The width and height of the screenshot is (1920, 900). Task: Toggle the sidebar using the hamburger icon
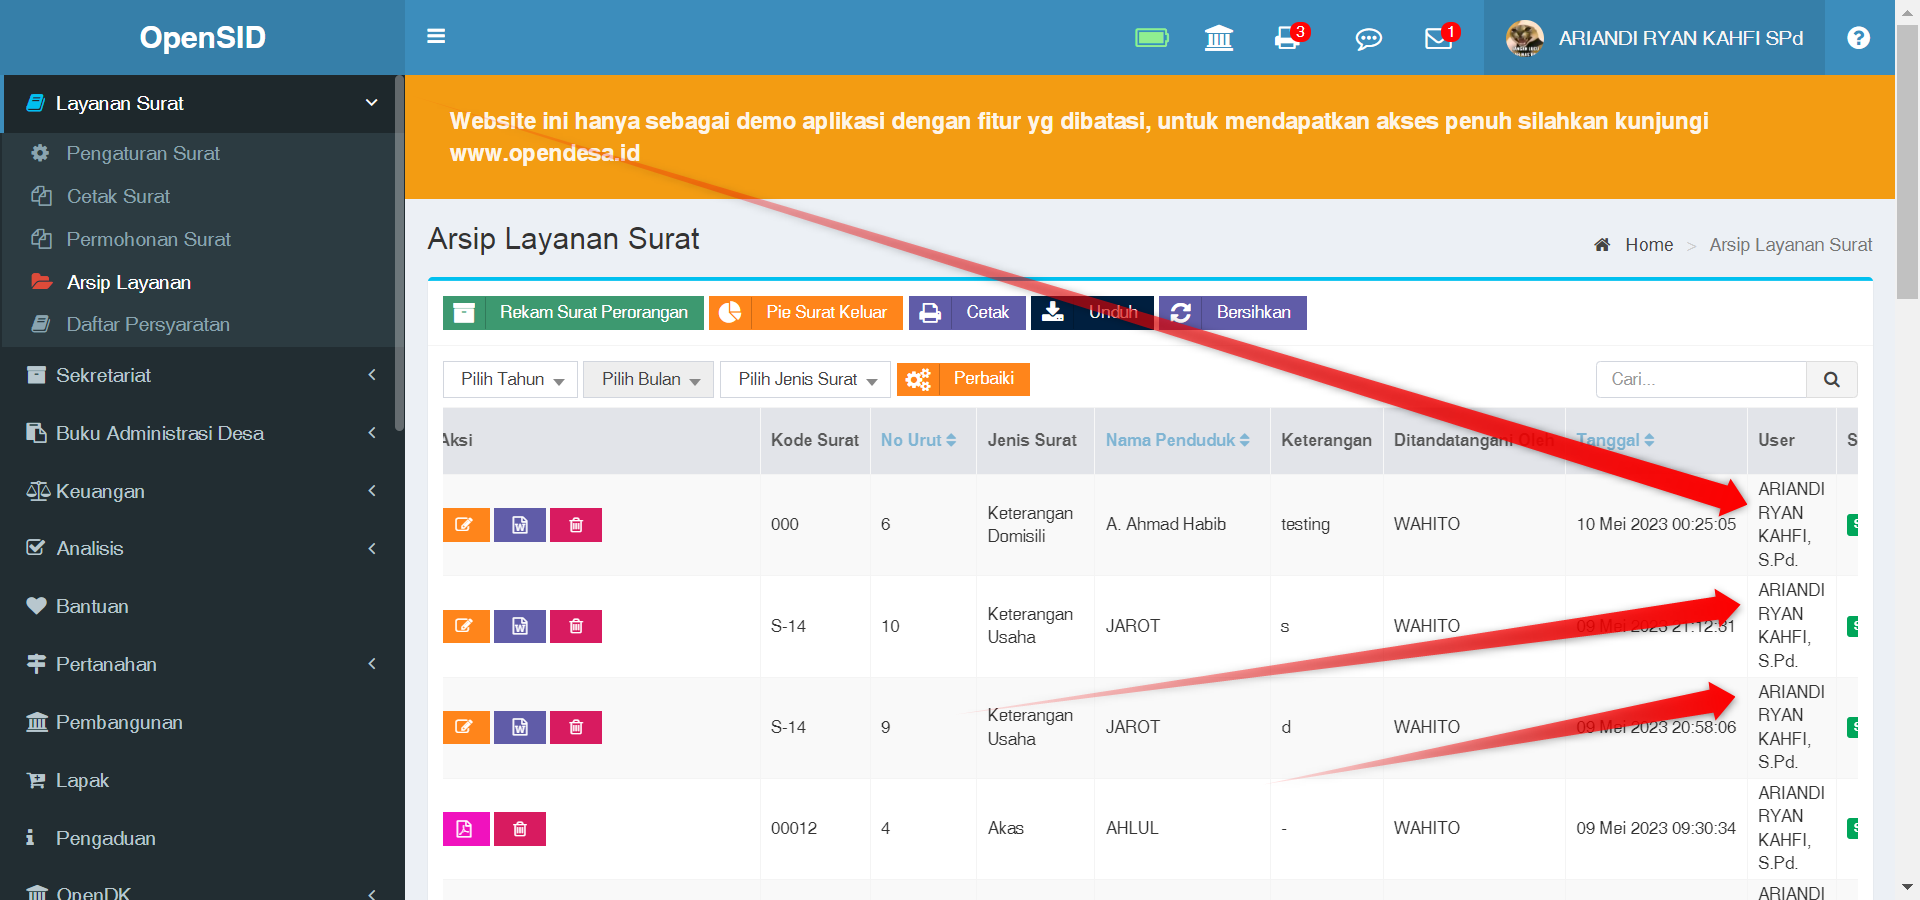436,36
